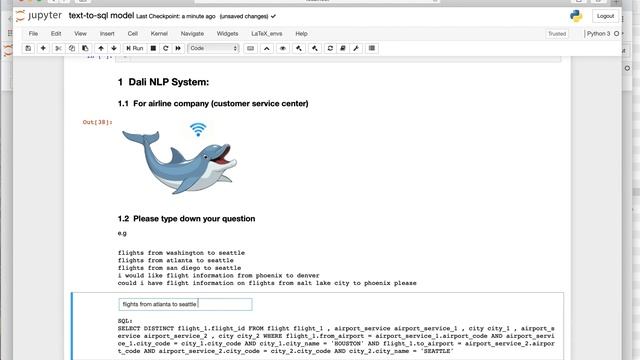This screenshot has height=360, width=640.
Task: Click the table grid toolbar icon
Action: point(372,48)
